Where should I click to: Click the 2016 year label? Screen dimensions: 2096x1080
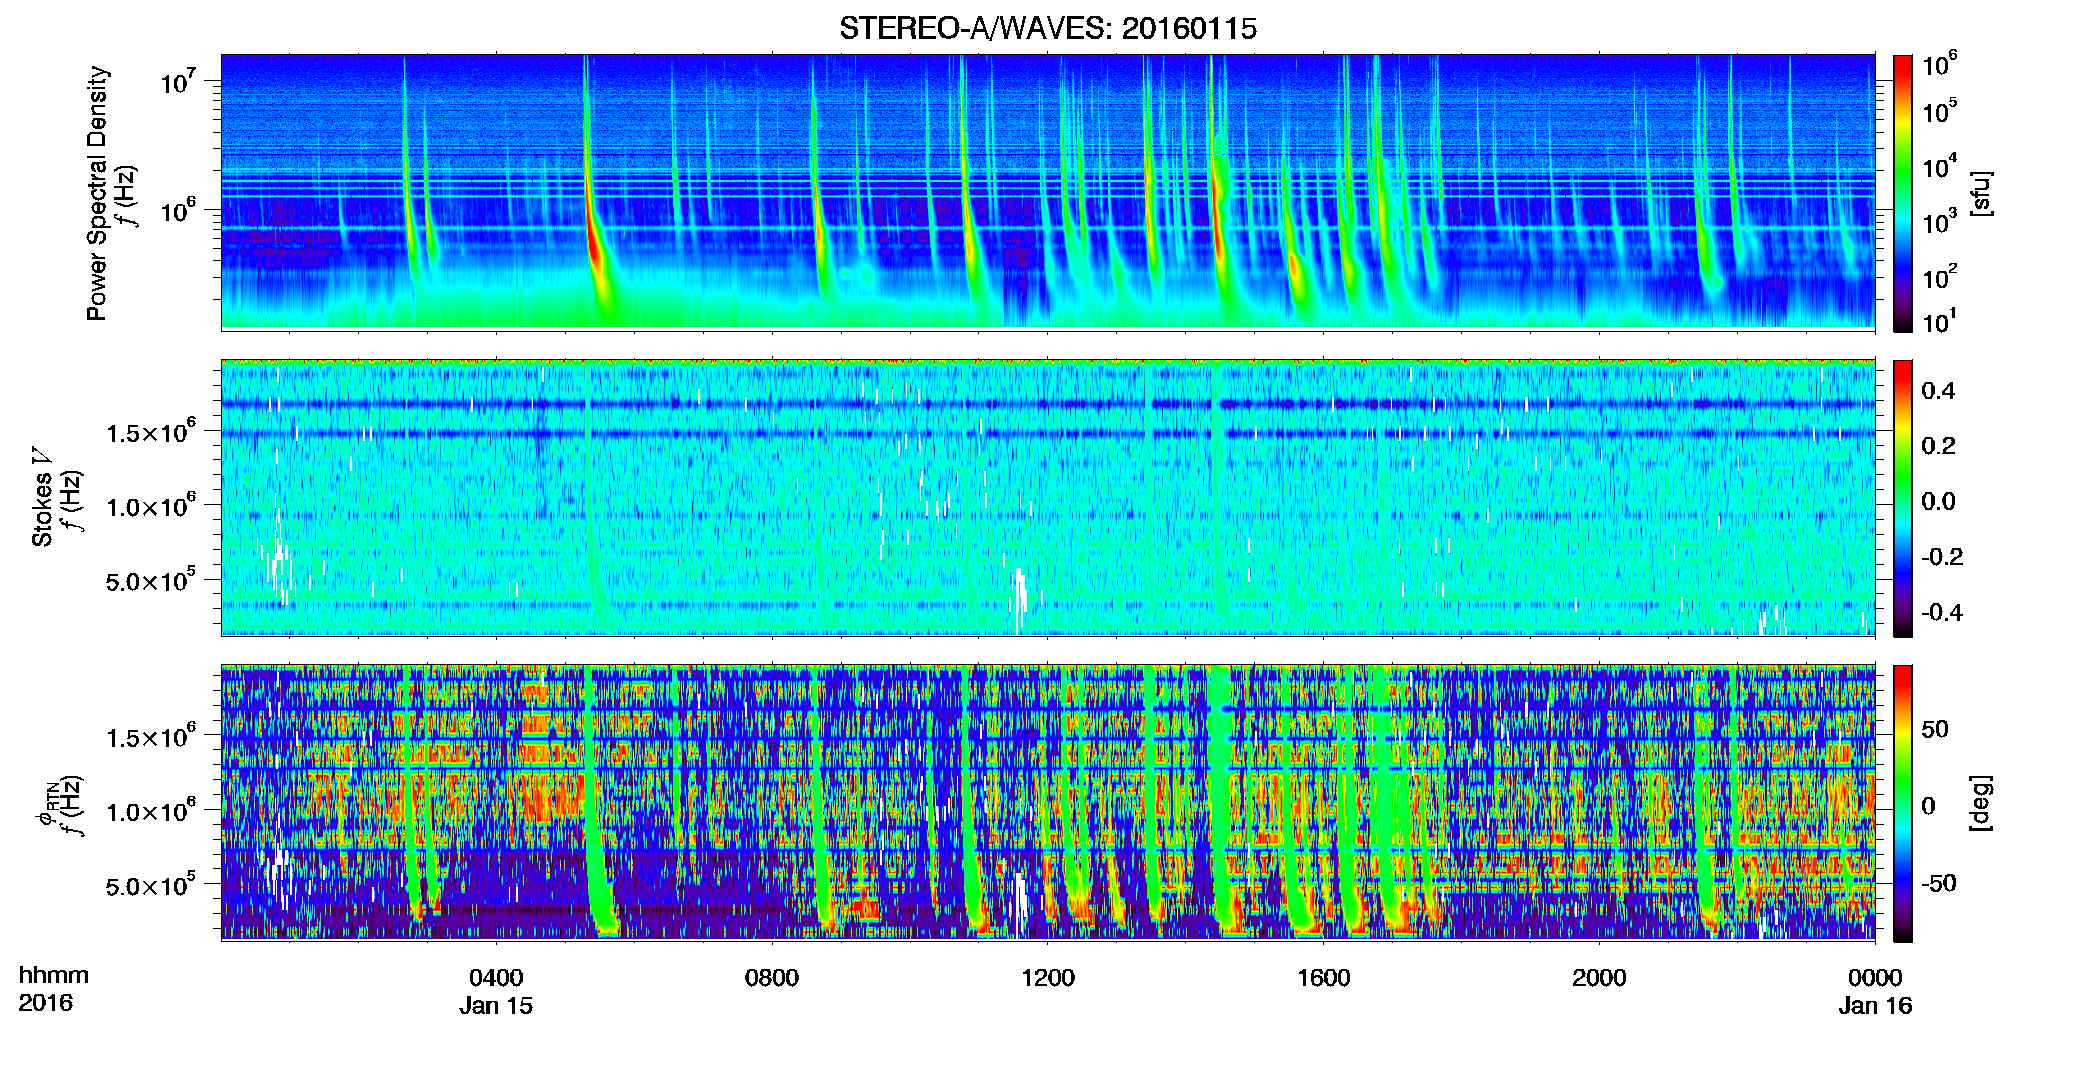coord(46,1003)
